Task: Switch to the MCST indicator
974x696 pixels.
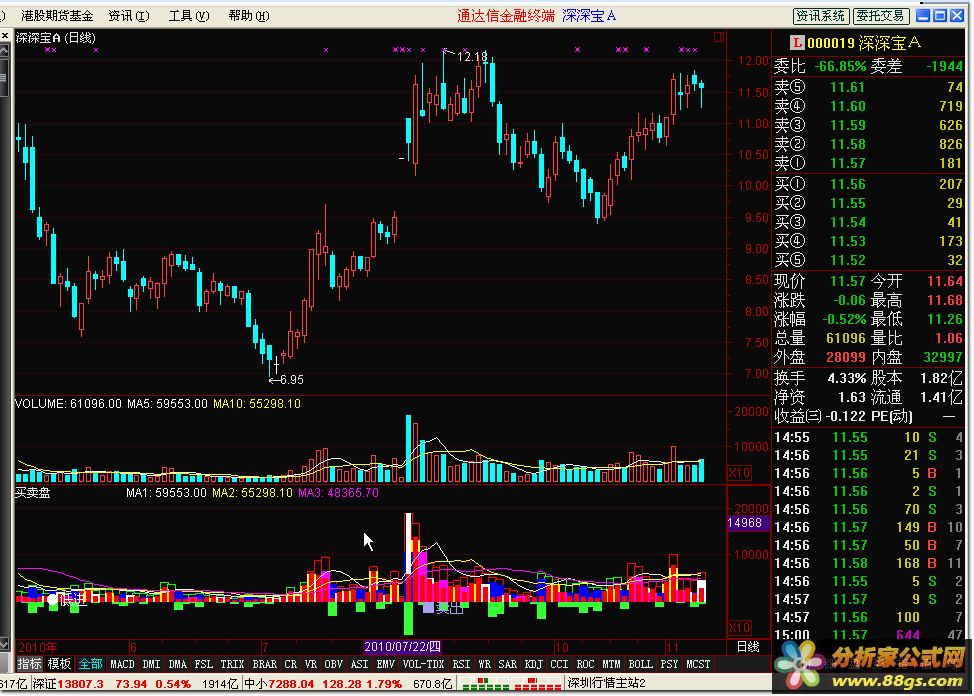Action: (699, 664)
